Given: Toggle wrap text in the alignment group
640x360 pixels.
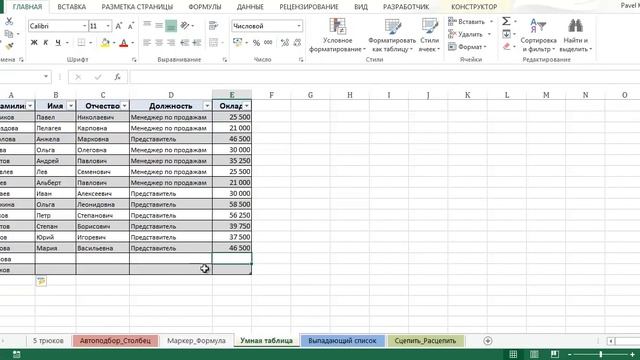Looking at the screenshot, I should pos(213,25).
